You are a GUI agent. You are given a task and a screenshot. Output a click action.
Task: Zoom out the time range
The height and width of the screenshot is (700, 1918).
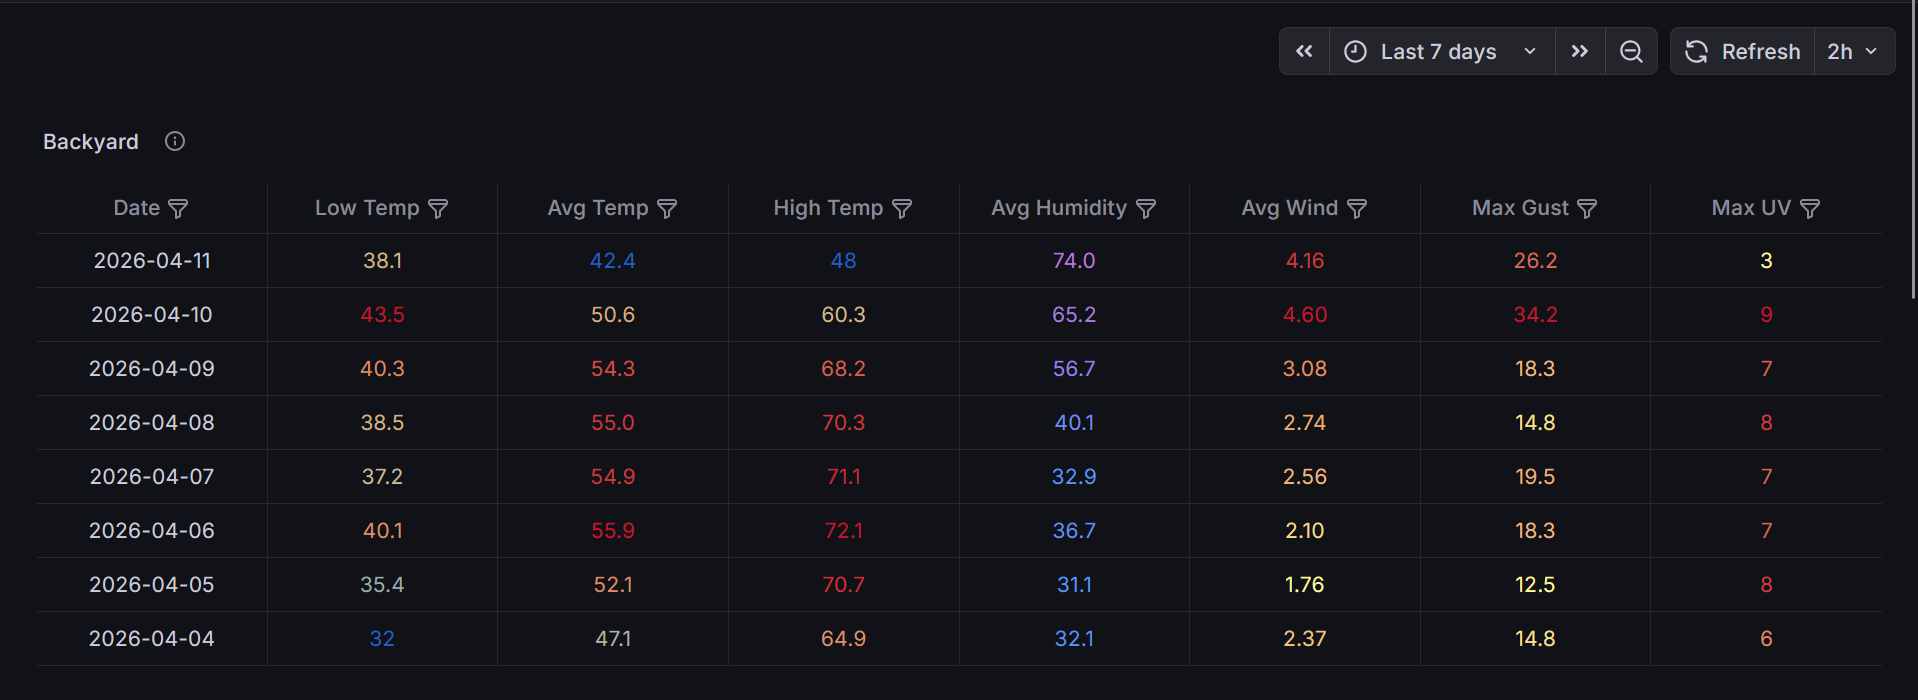coord(1631,52)
